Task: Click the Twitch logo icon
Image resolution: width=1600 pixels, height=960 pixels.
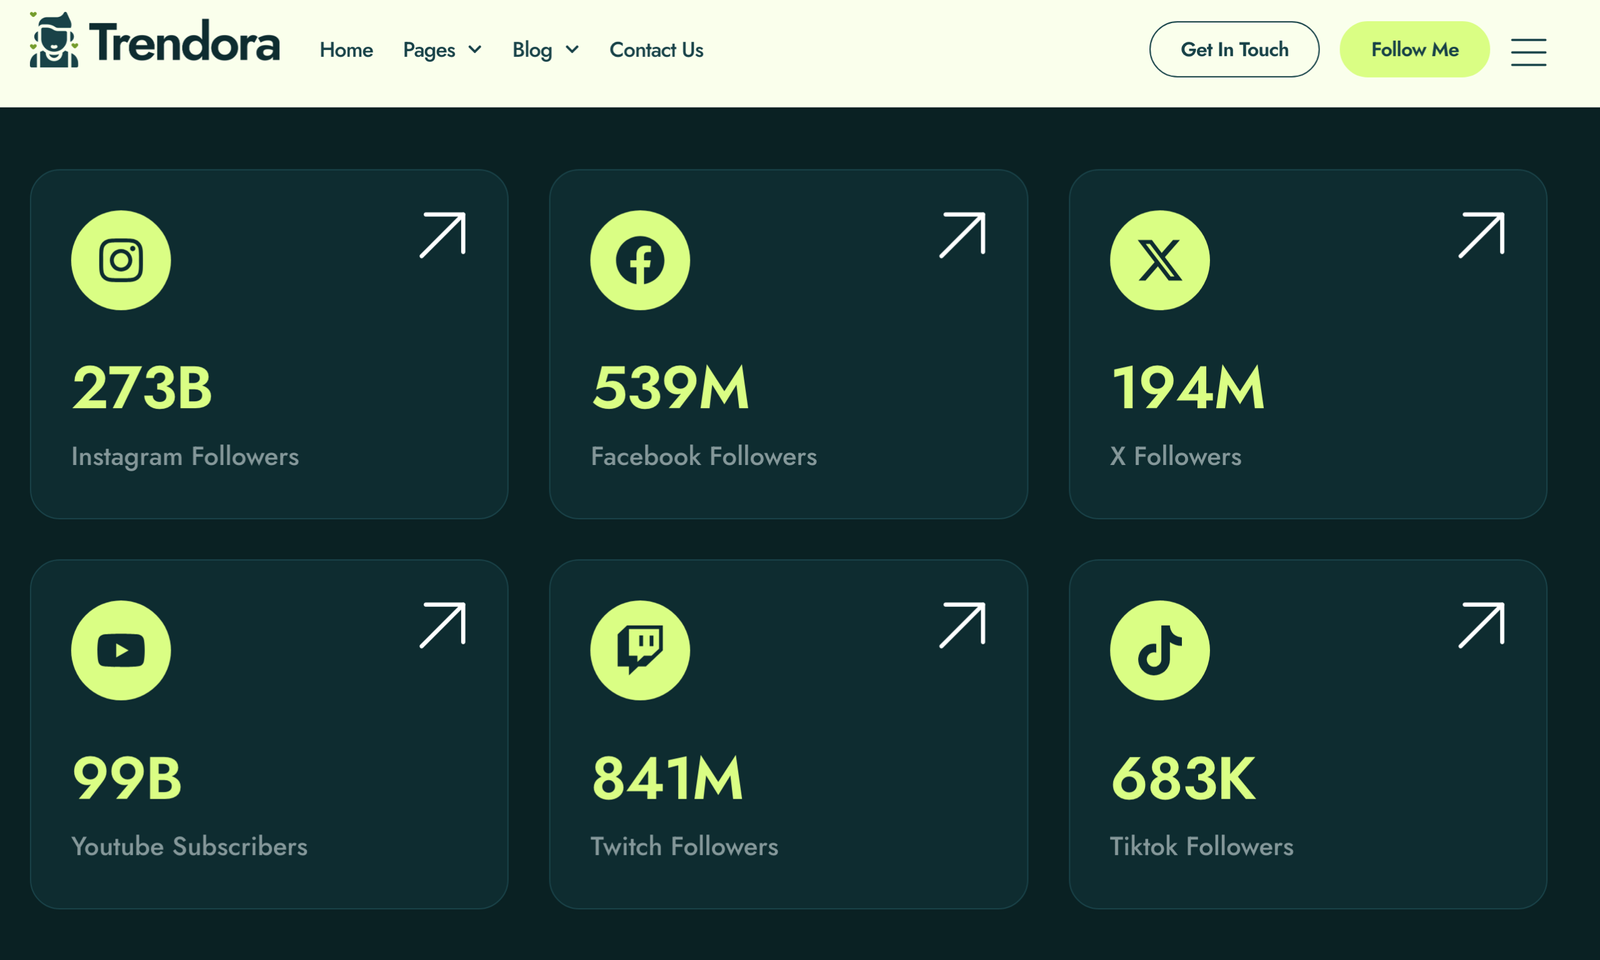Action: pos(640,650)
